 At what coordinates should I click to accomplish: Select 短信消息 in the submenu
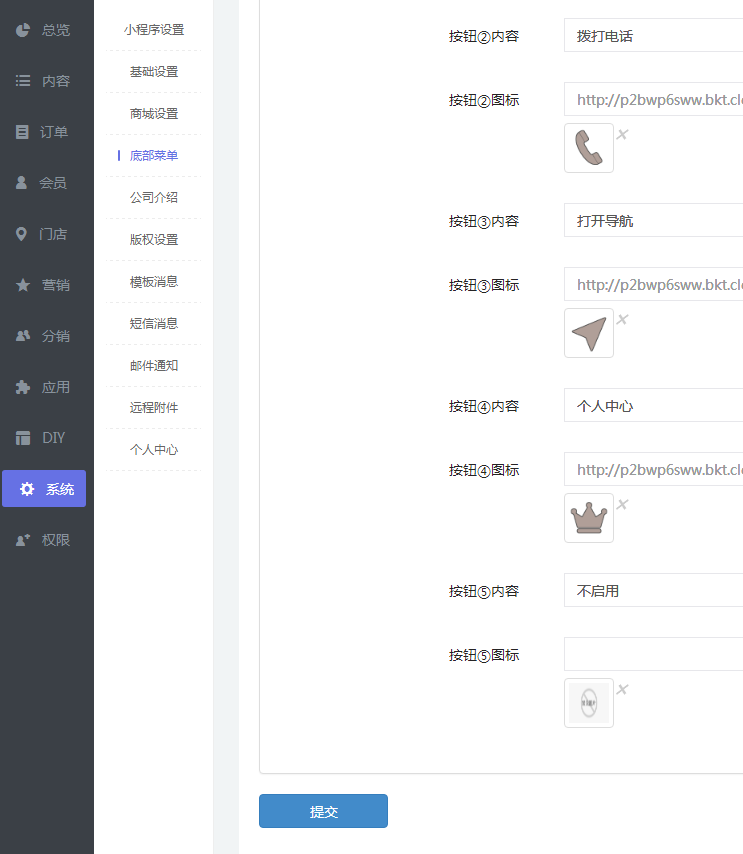coord(154,324)
